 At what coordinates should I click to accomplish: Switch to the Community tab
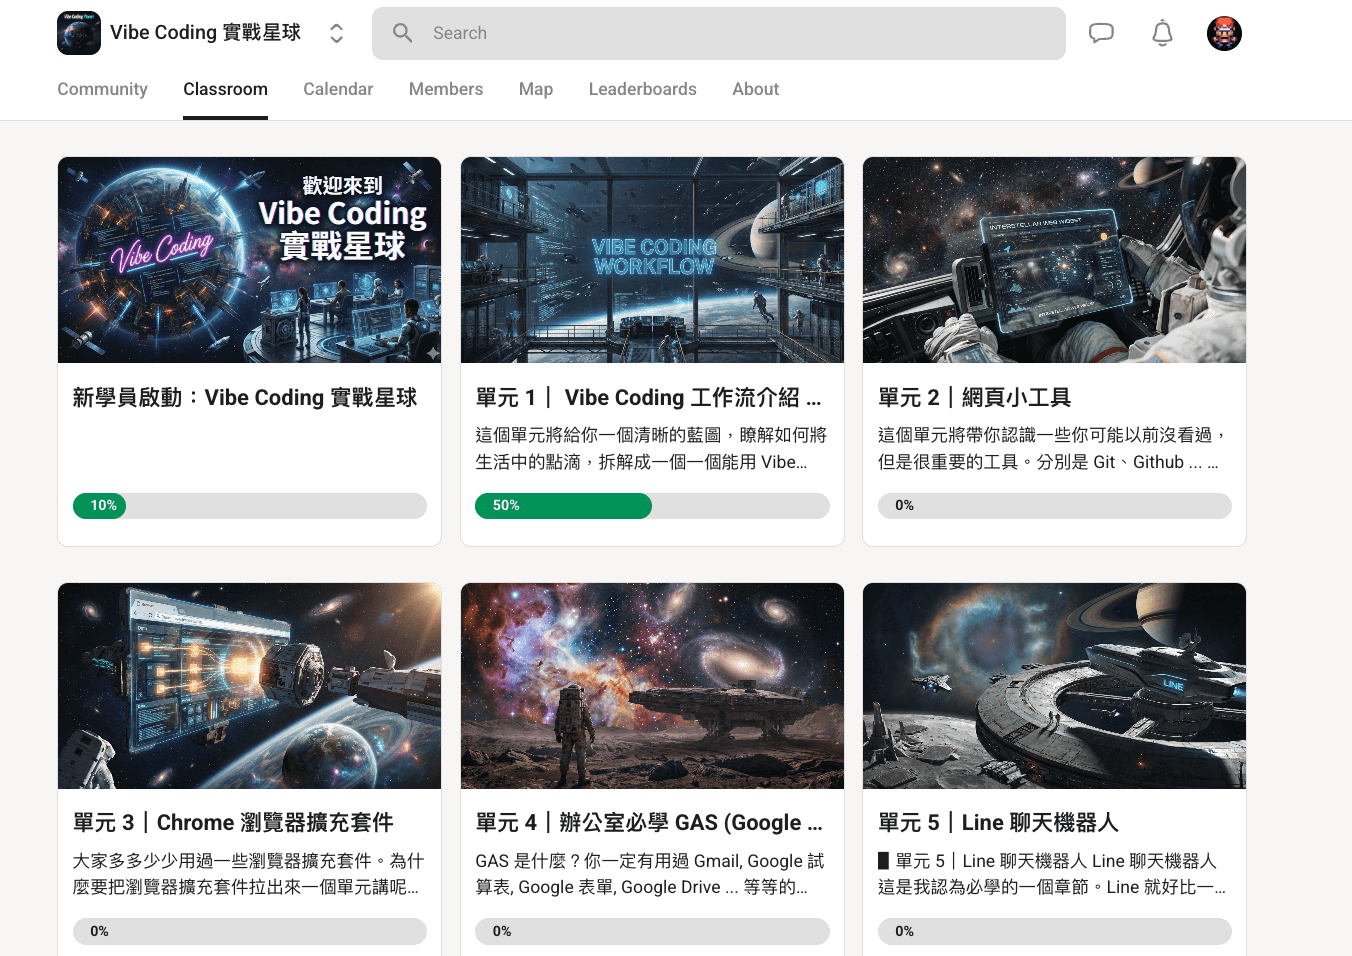tap(102, 89)
